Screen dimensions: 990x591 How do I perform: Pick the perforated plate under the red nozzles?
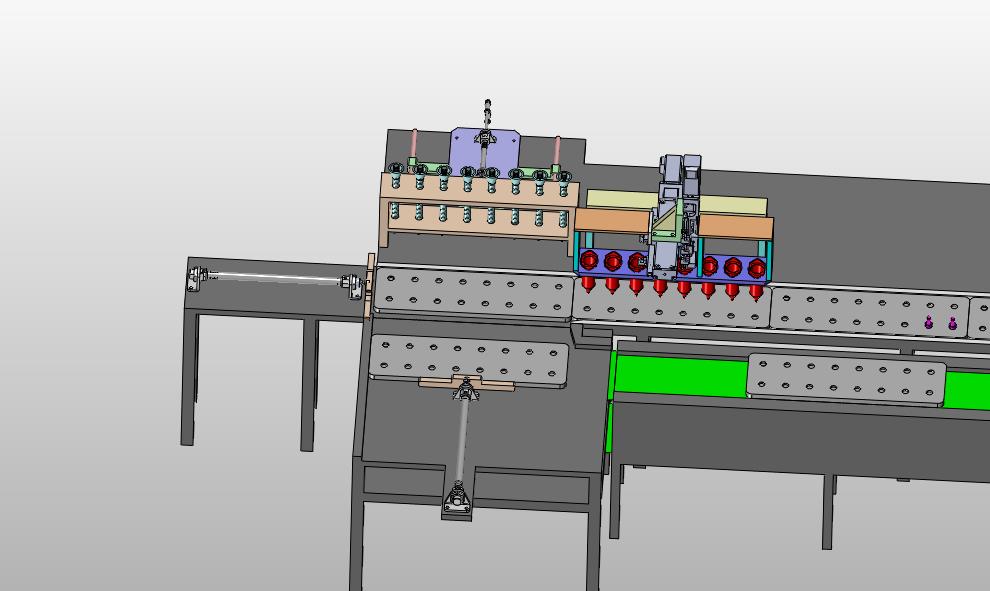pos(671,305)
